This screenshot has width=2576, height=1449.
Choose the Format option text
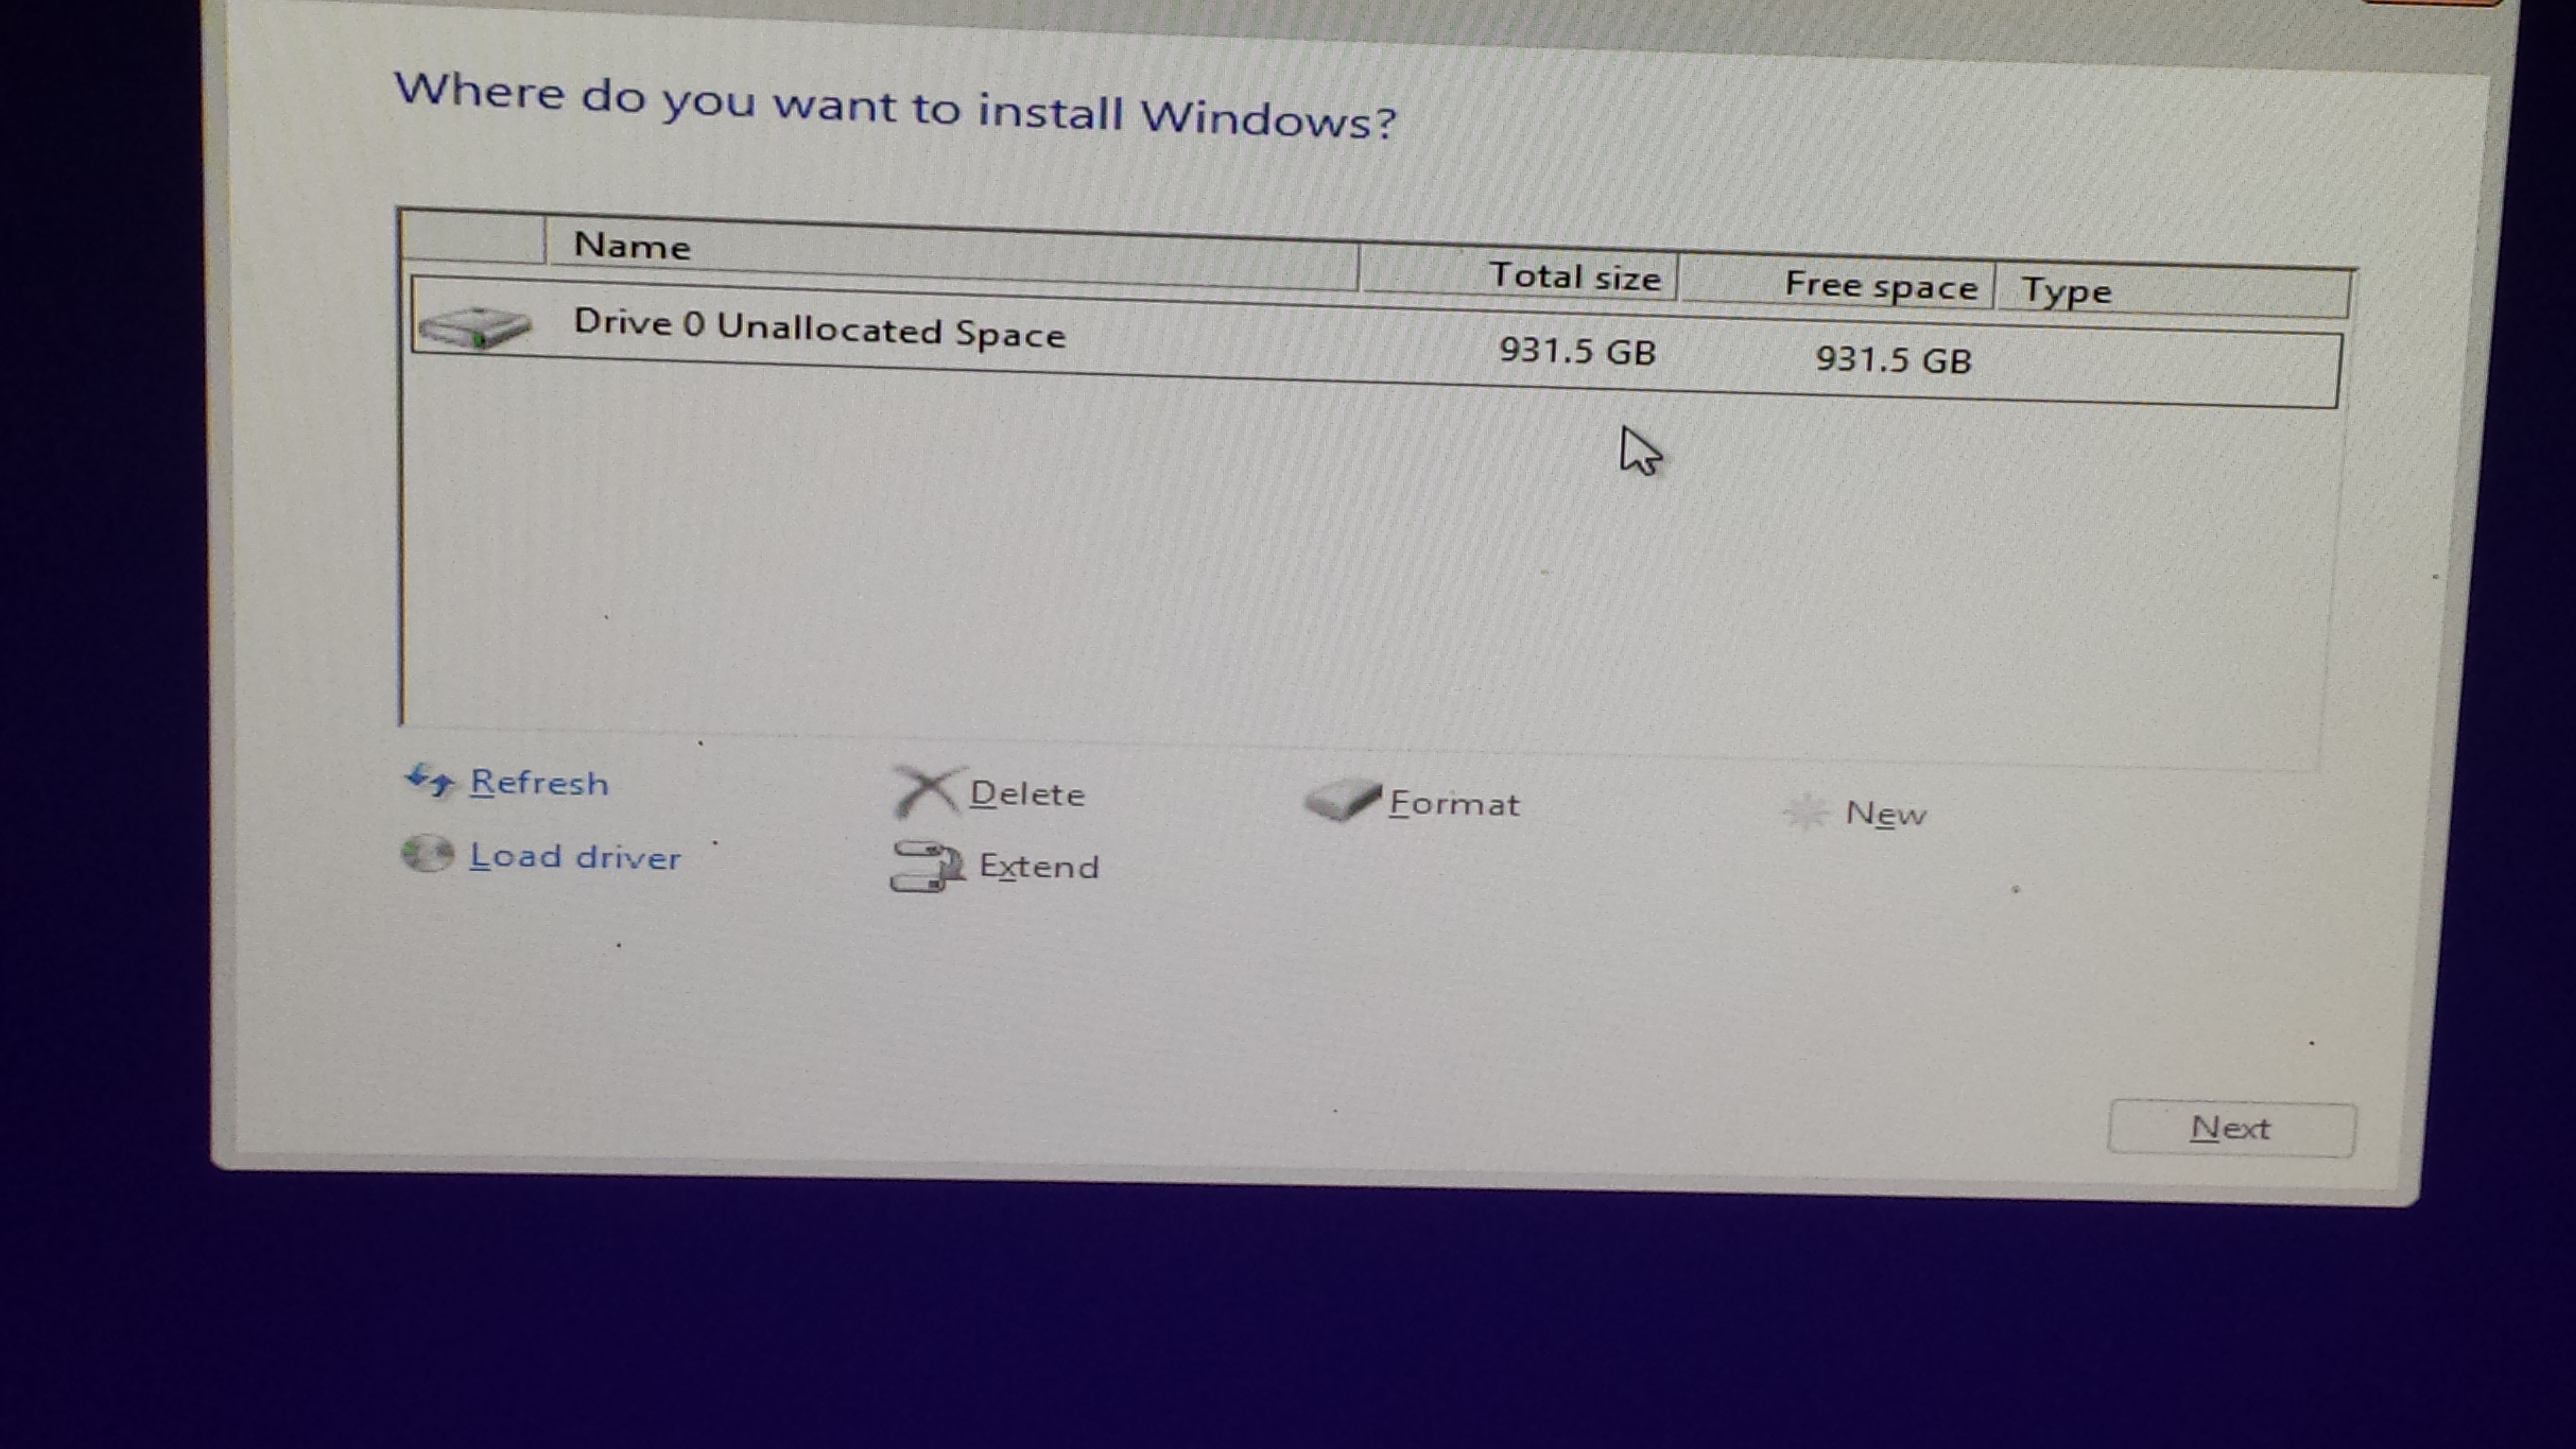coord(1454,804)
